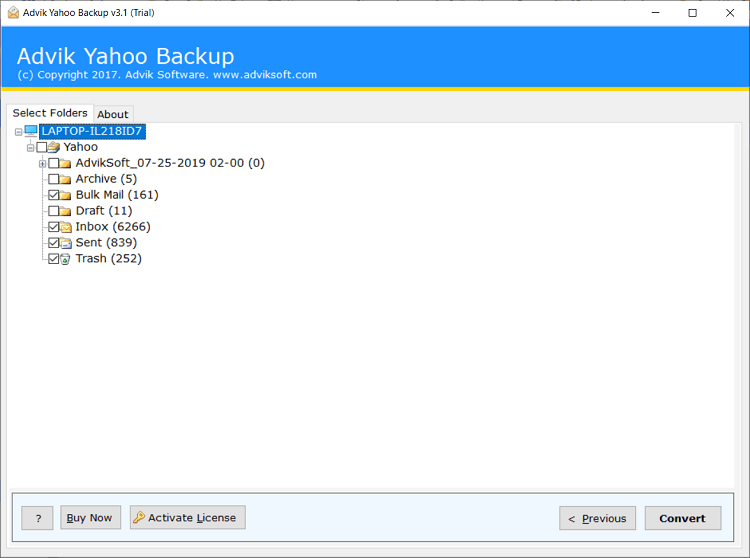The width and height of the screenshot is (750, 558).
Task: Click the Bulk Mail folder icon
Action: point(66,195)
